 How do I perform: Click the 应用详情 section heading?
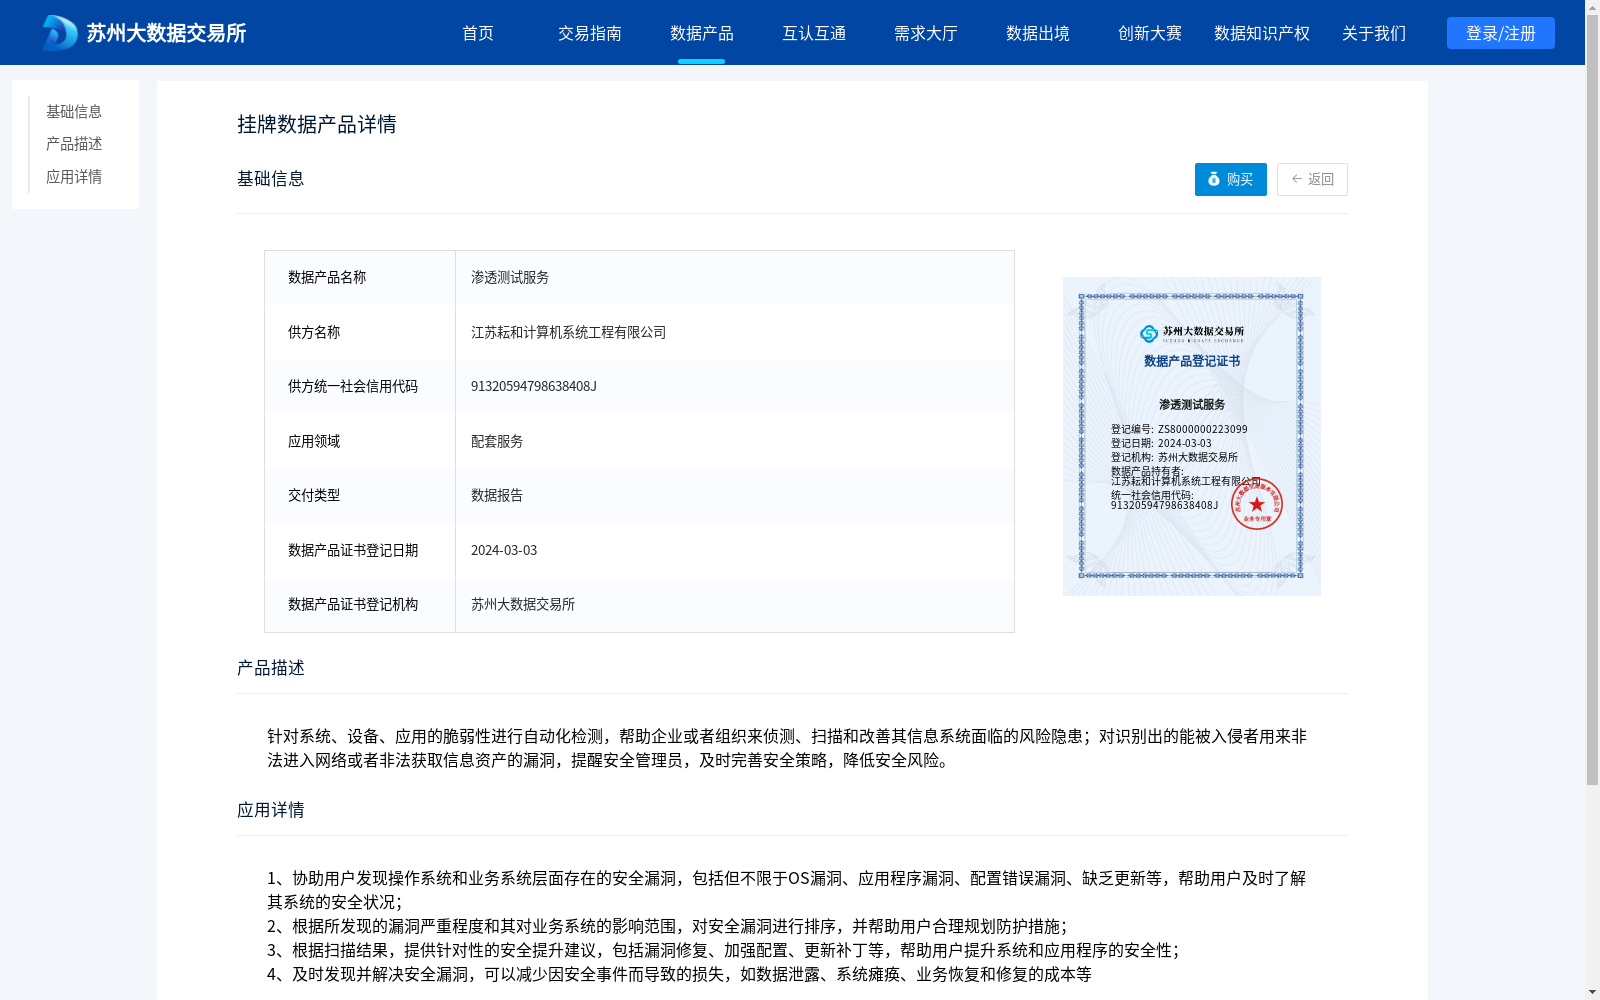click(271, 810)
